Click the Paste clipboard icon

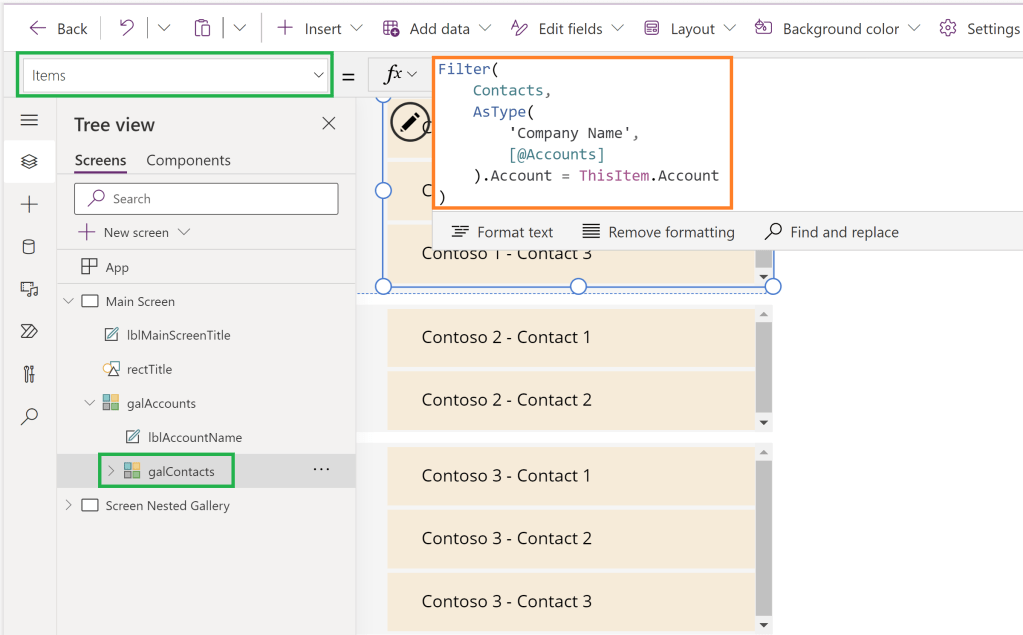(202, 28)
